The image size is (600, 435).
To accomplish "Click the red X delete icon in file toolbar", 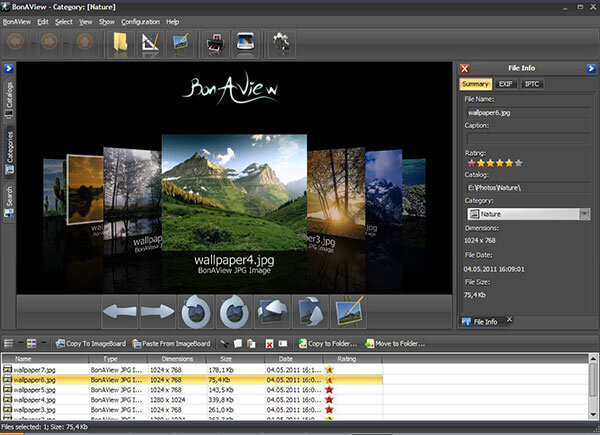I will click(x=269, y=343).
